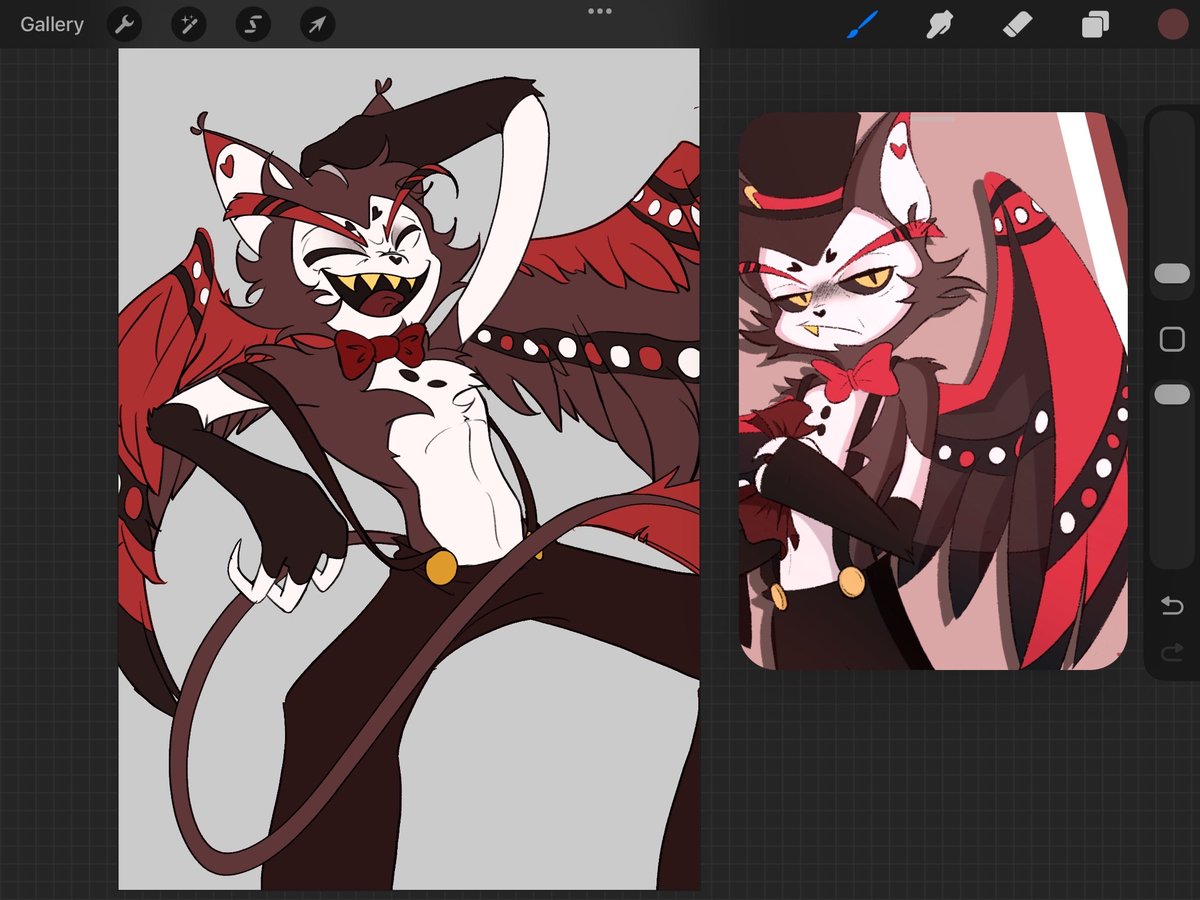Open the active color picker swatch

[1172, 24]
